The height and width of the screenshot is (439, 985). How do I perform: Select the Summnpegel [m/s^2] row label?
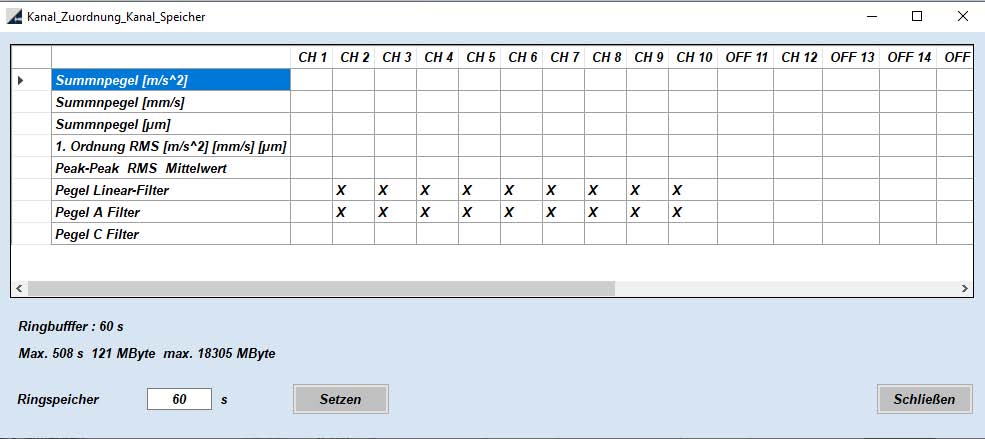coord(171,80)
